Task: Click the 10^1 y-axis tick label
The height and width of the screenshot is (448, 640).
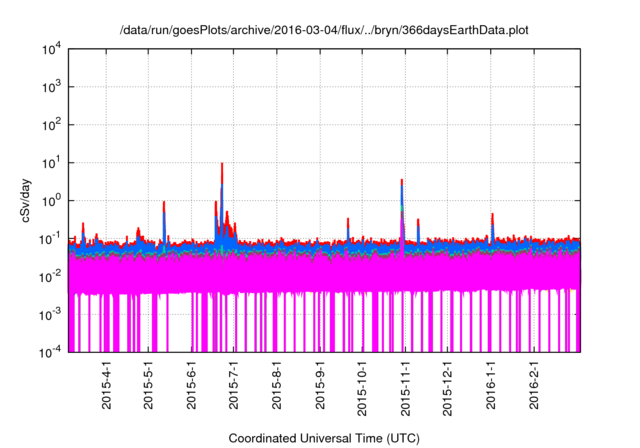Action: (51, 163)
